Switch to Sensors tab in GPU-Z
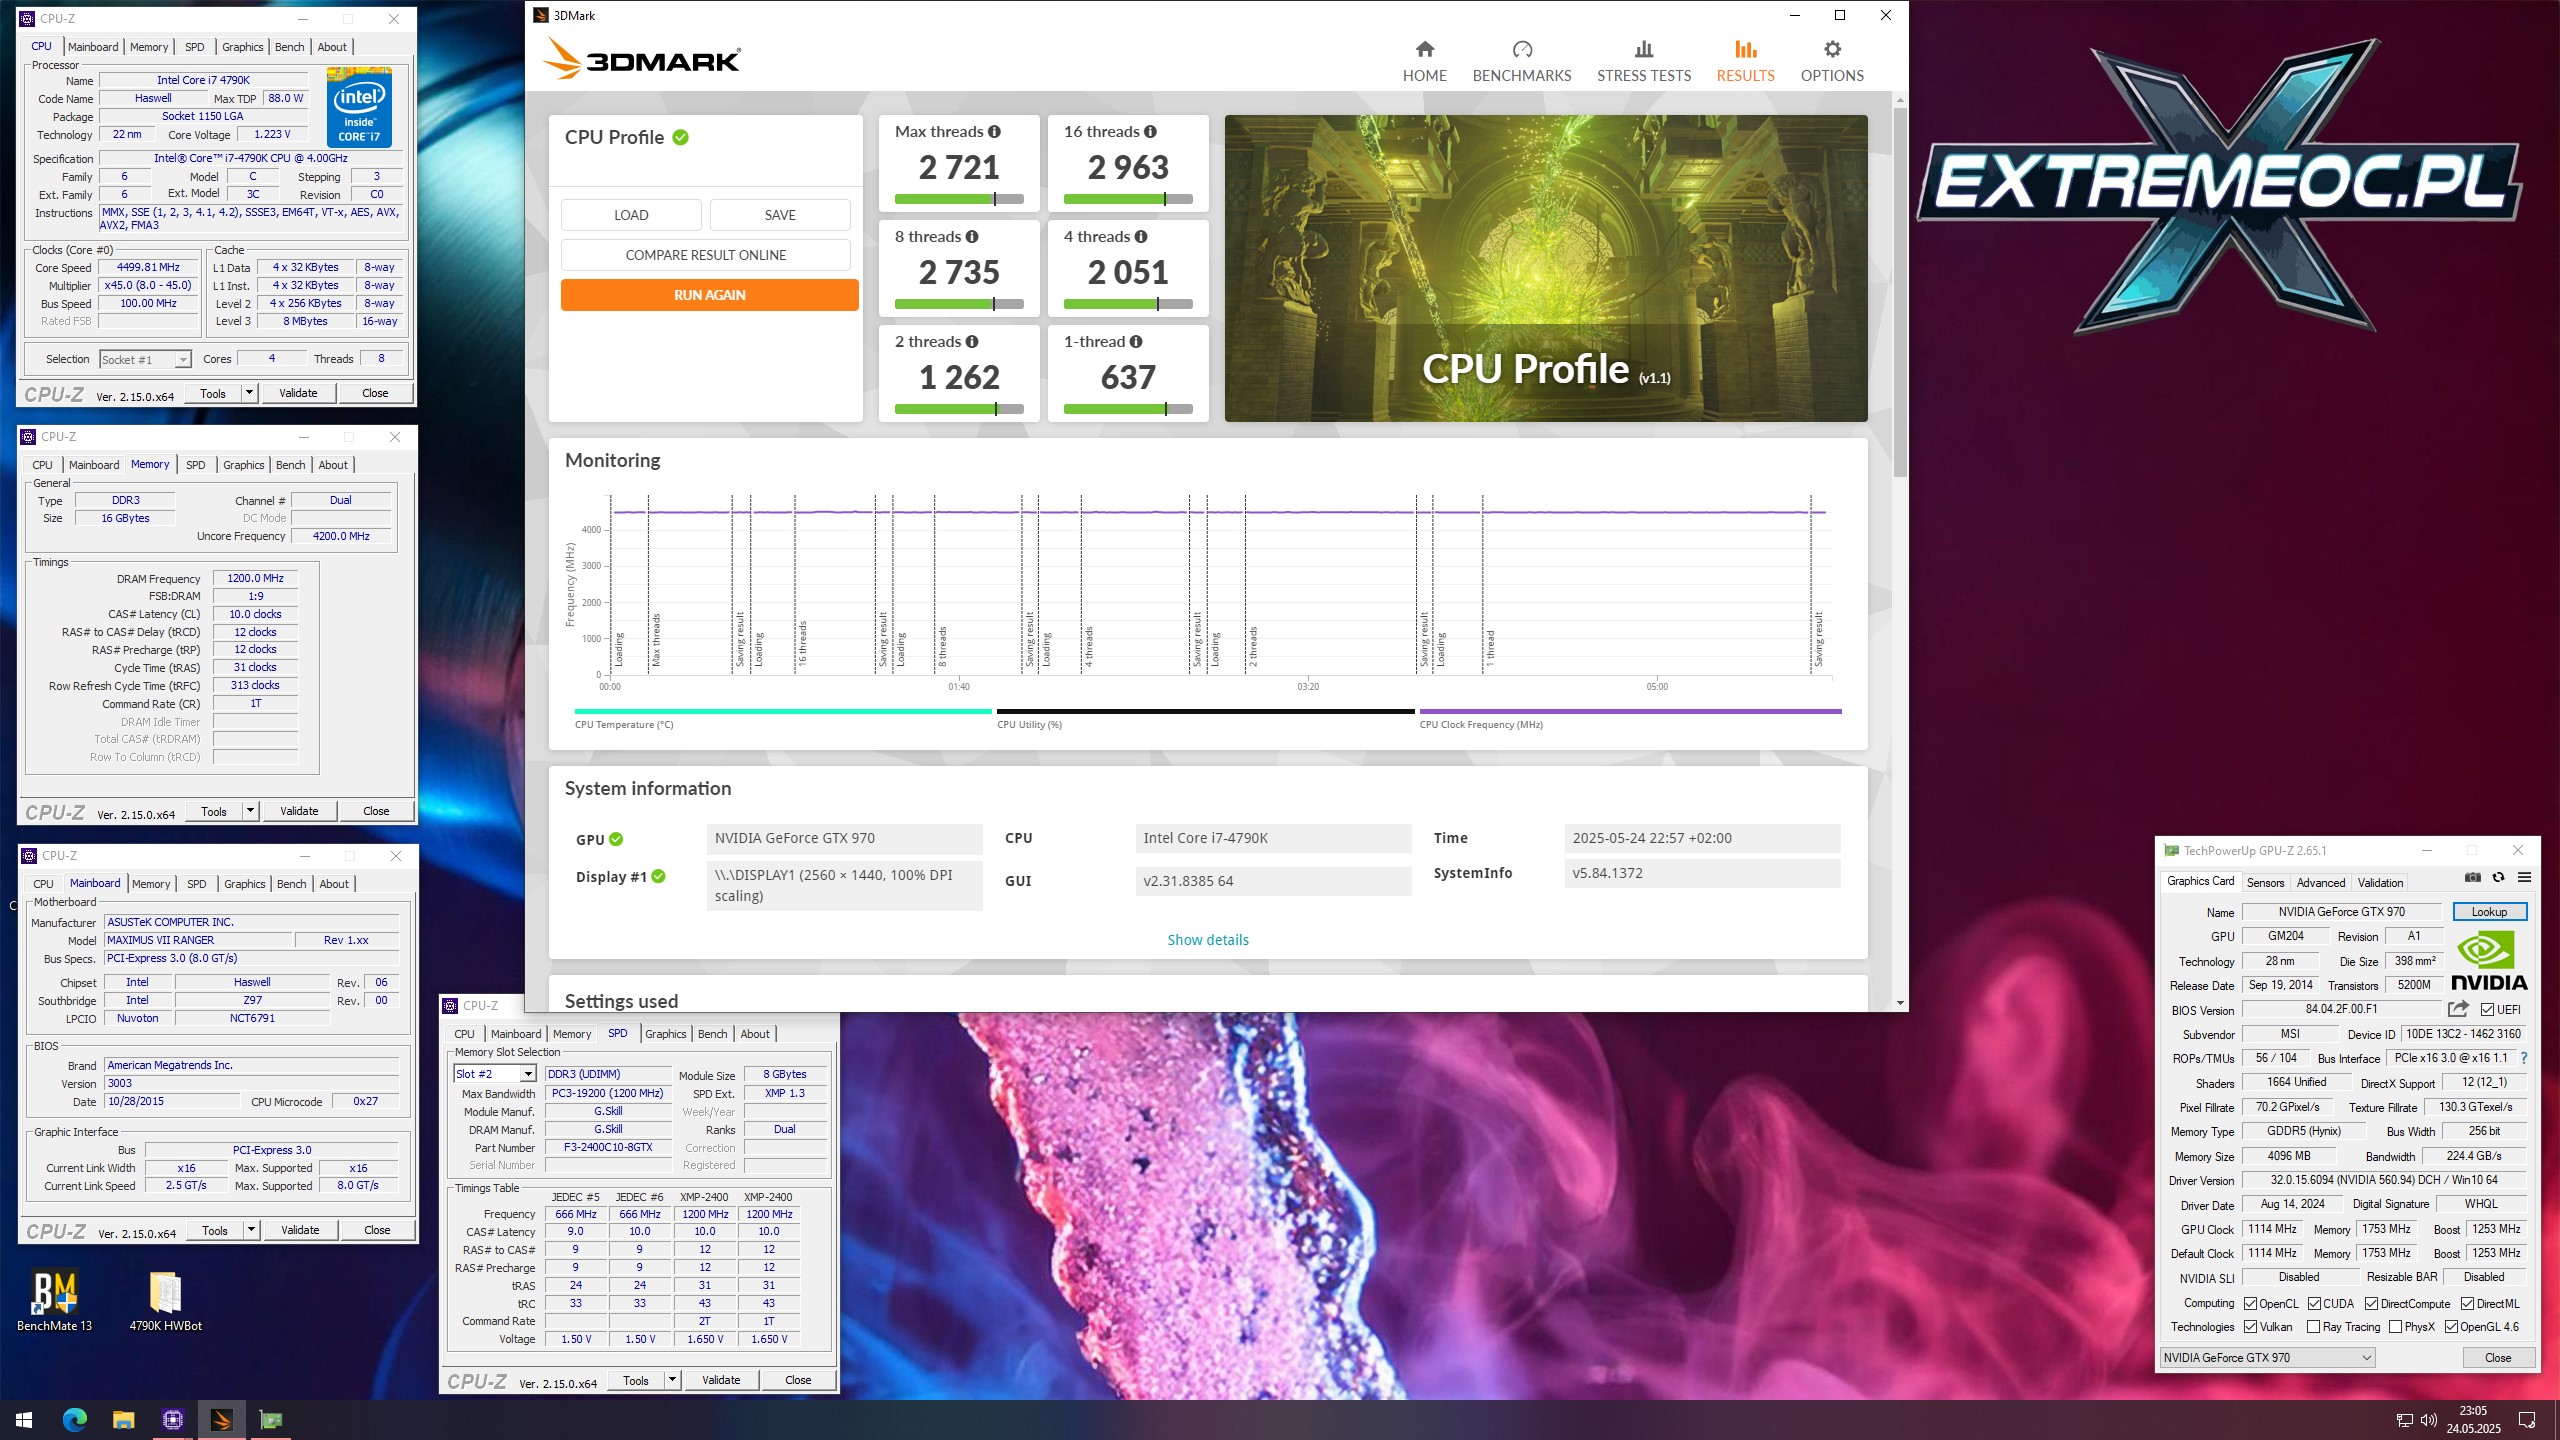 point(2265,882)
